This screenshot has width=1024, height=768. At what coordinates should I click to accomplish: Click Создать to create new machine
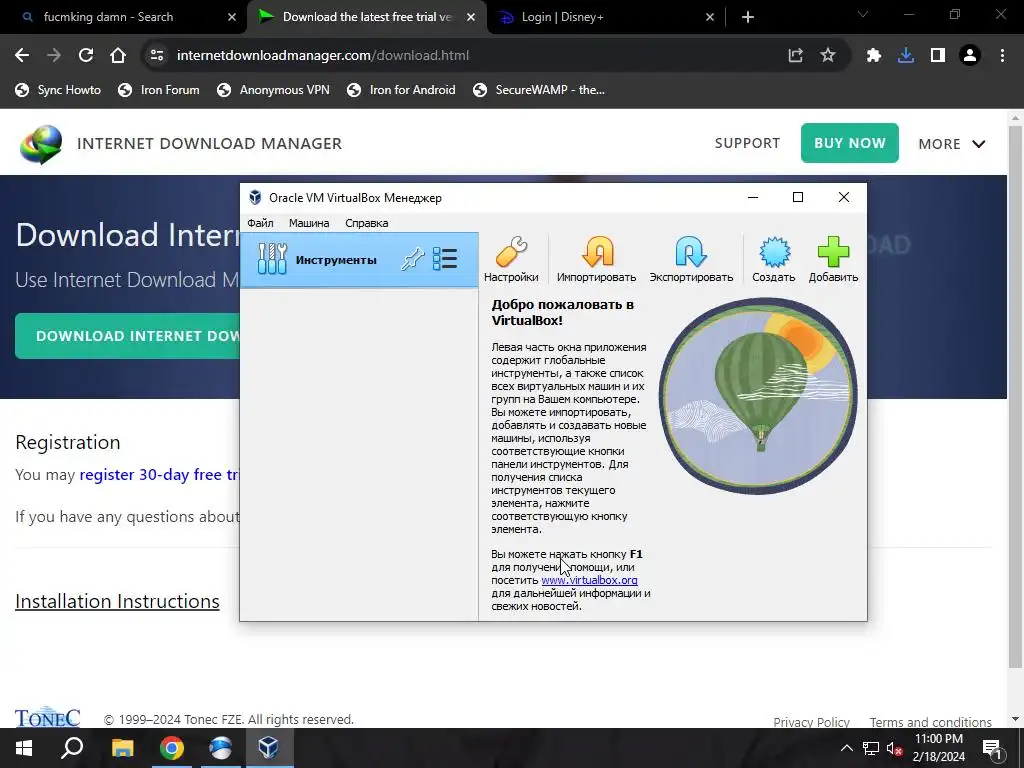coord(774,259)
